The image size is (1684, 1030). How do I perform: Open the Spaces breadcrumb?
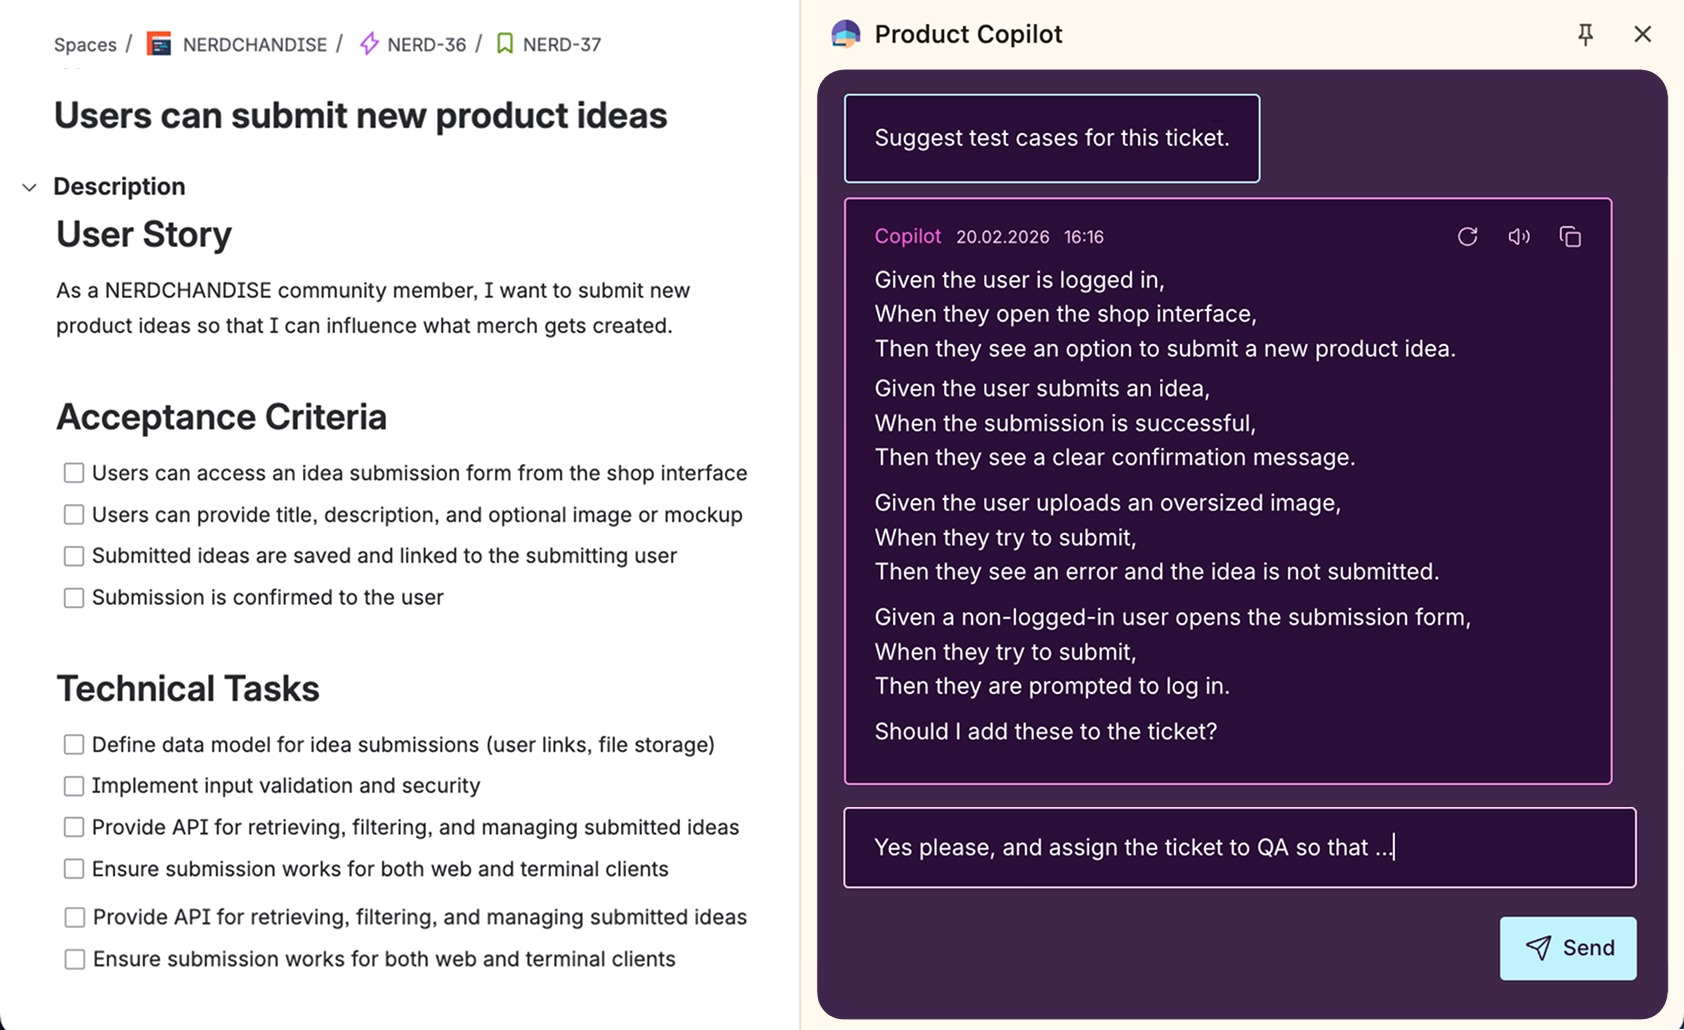tap(85, 45)
